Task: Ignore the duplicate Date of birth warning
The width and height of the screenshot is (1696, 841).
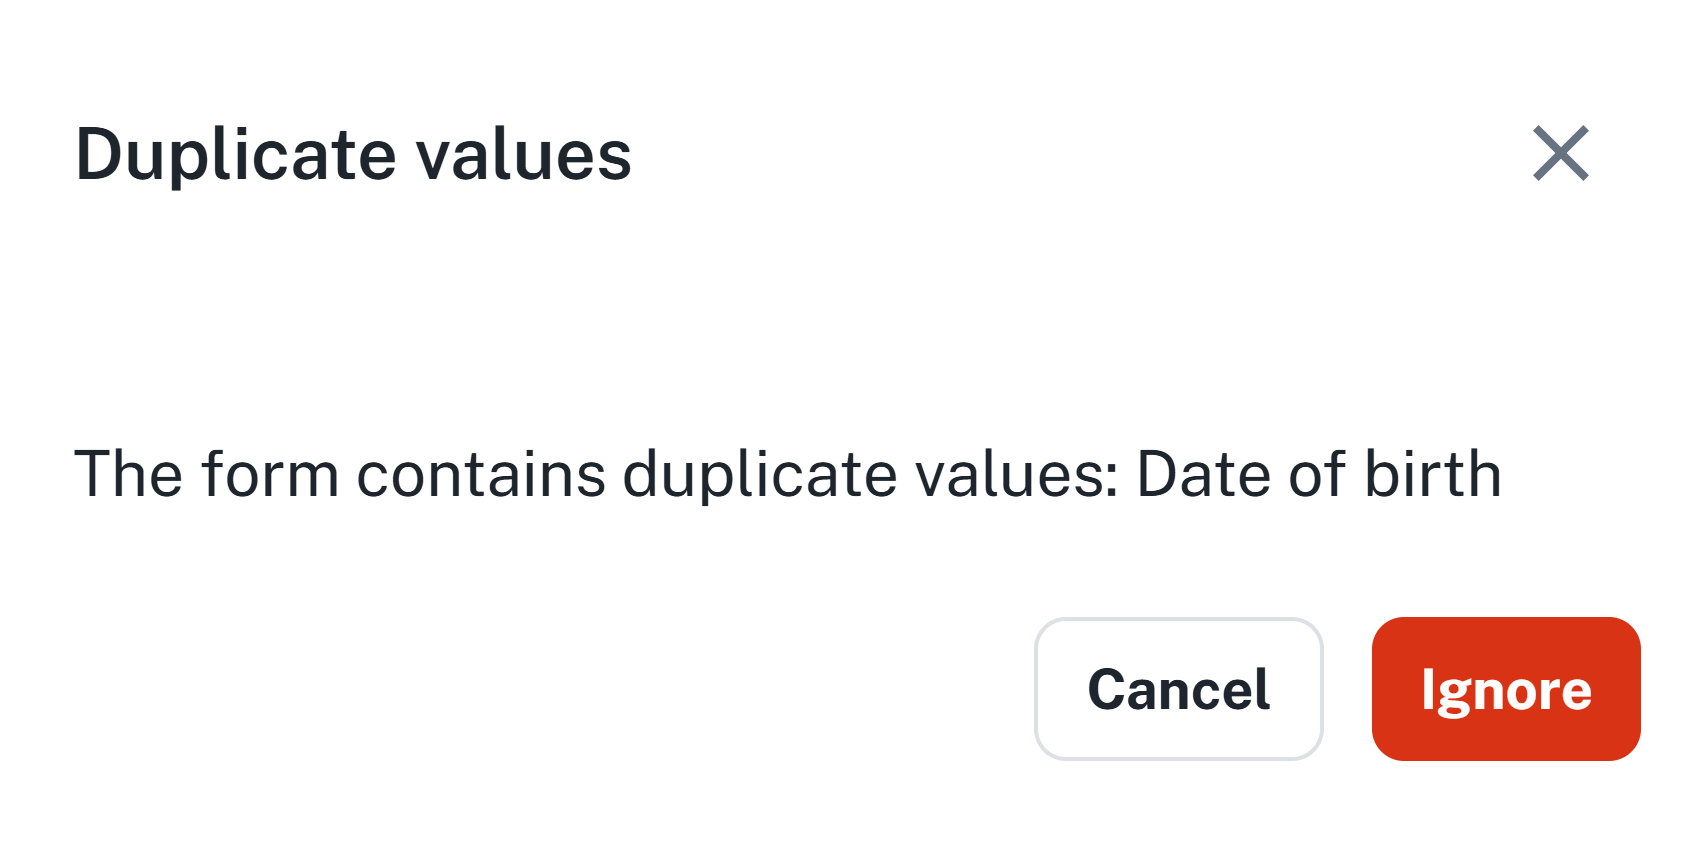Action: (x=1505, y=689)
